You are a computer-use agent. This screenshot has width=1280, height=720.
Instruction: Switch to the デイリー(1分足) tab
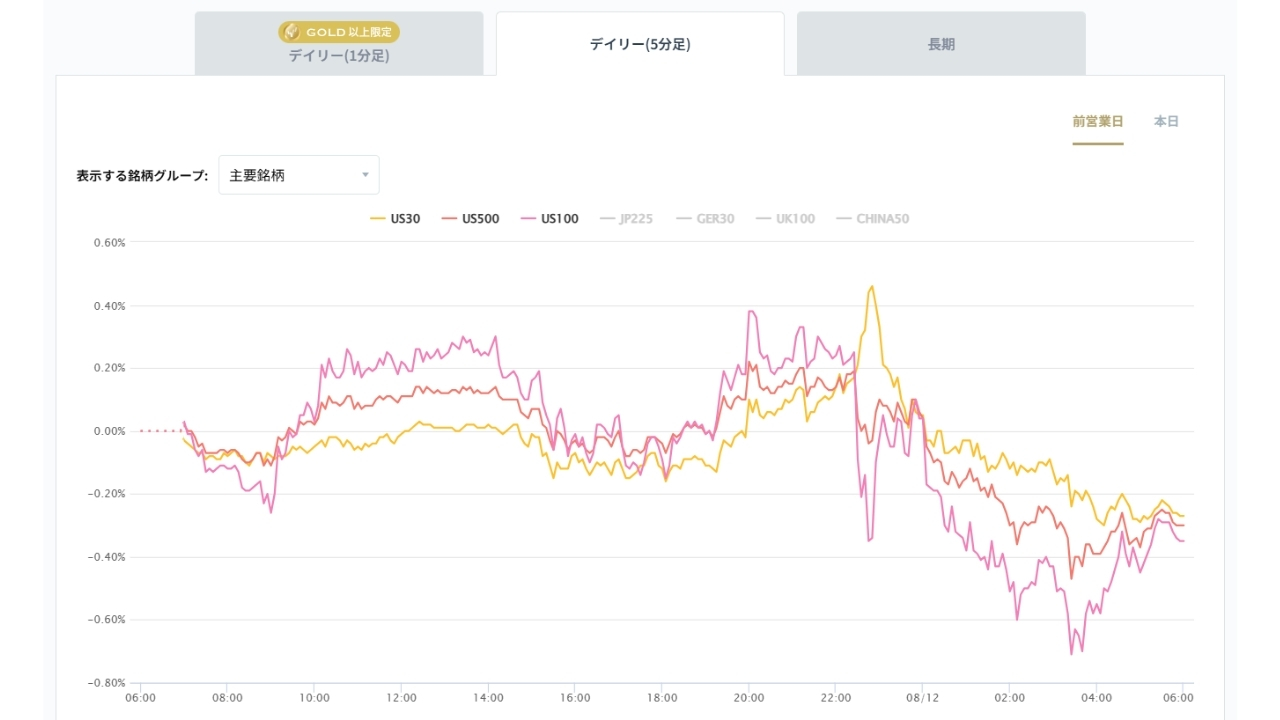point(339,44)
